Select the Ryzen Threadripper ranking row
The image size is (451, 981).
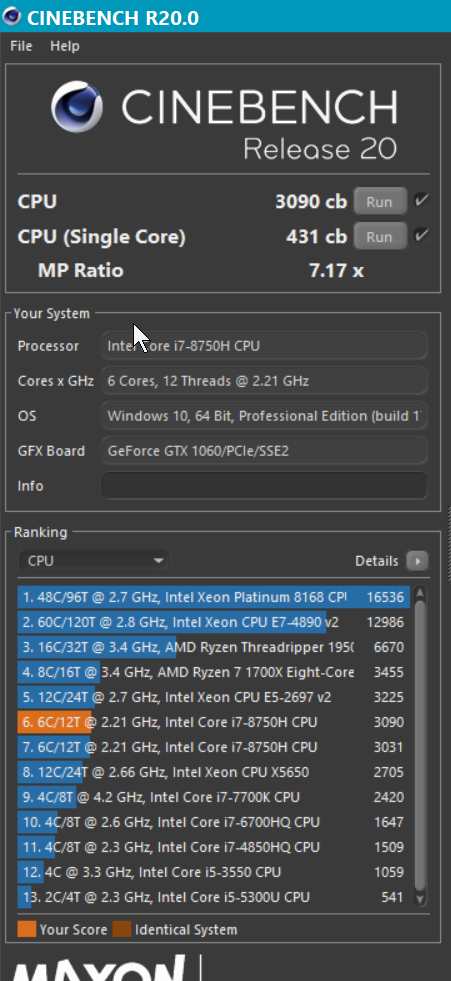tap(213, 647)
